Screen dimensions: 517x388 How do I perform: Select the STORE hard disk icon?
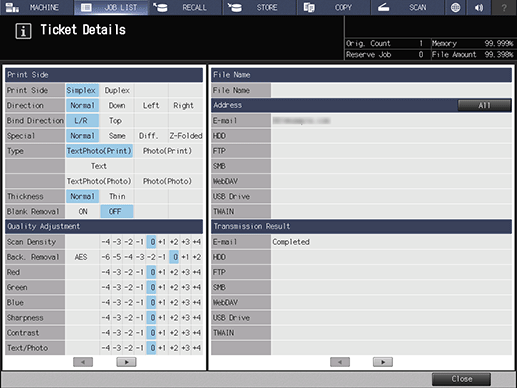coord(235,7)
